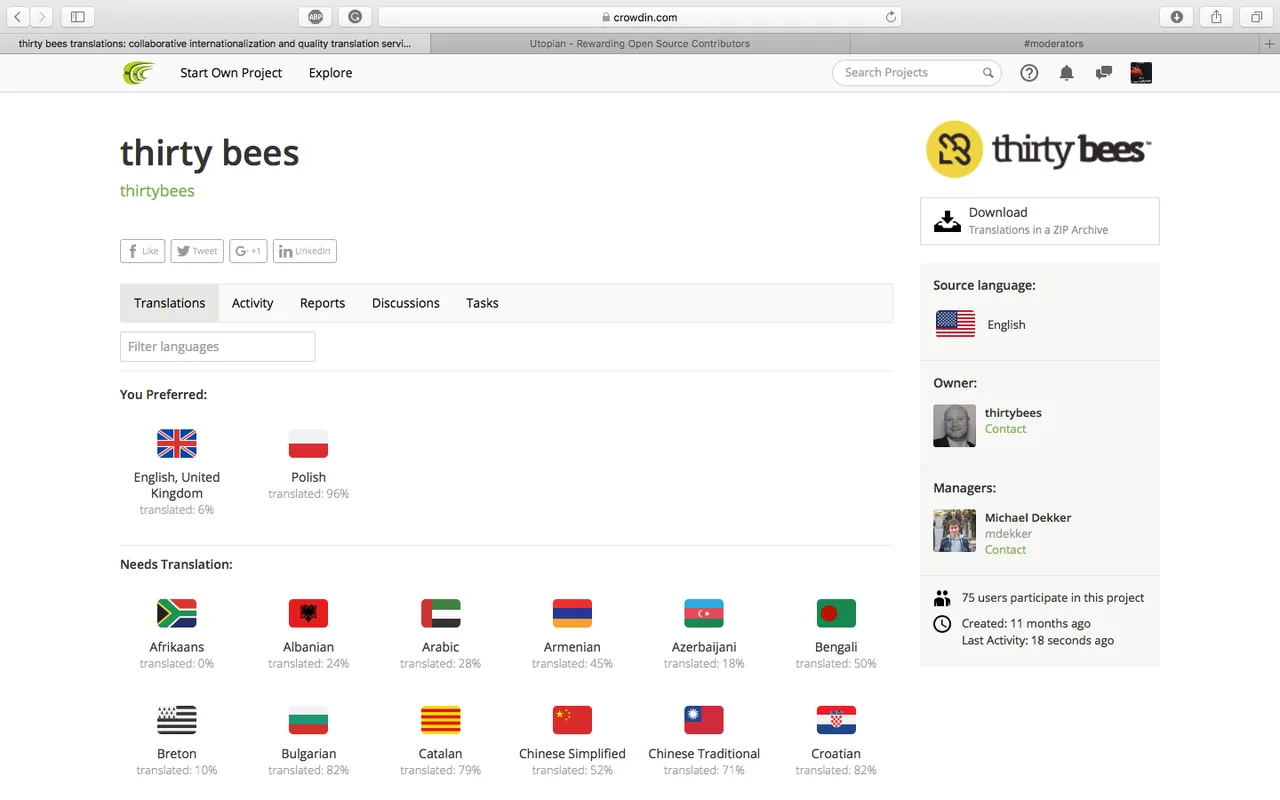
Task: Click the Safari share icon
Action: pos(1217,17)
